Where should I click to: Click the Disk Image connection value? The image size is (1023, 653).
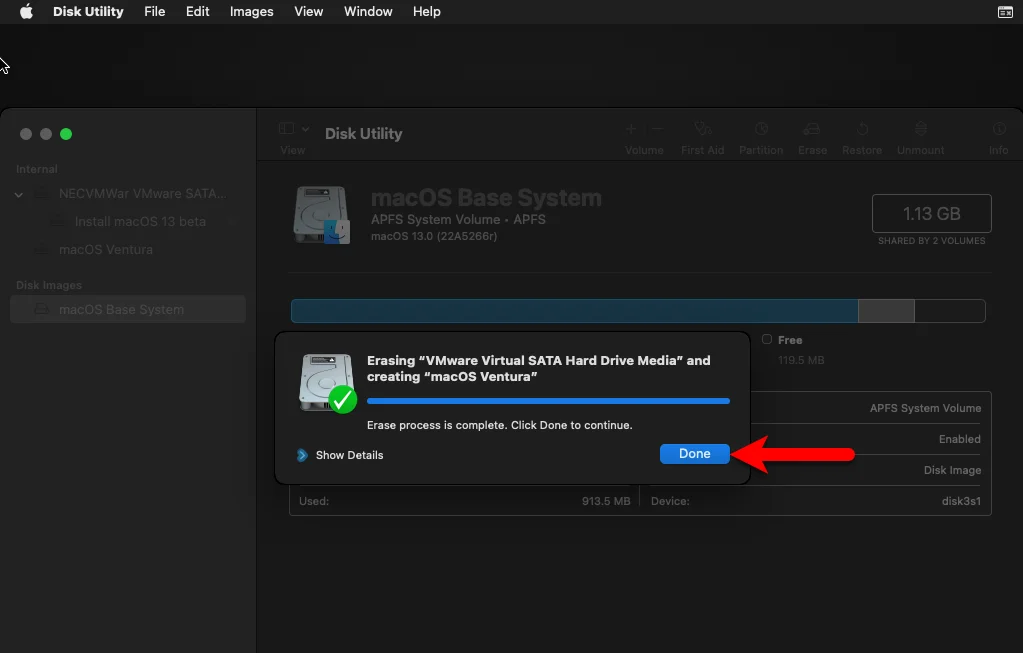tap(952, 470)
